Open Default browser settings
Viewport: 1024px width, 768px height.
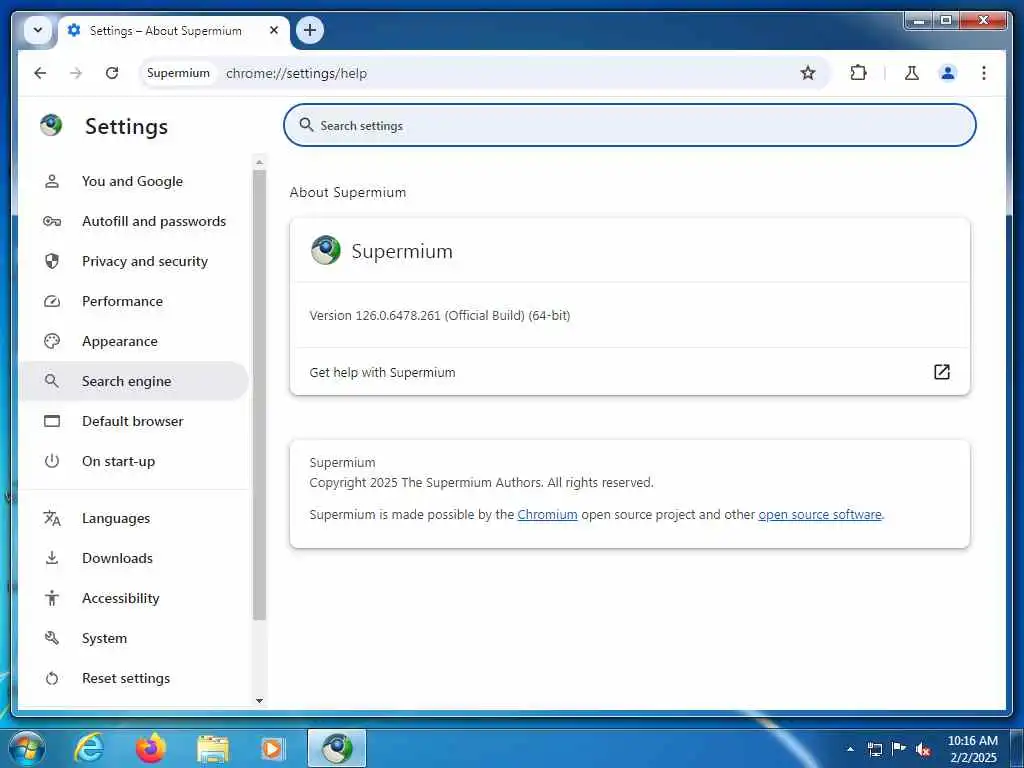point(133,421)
